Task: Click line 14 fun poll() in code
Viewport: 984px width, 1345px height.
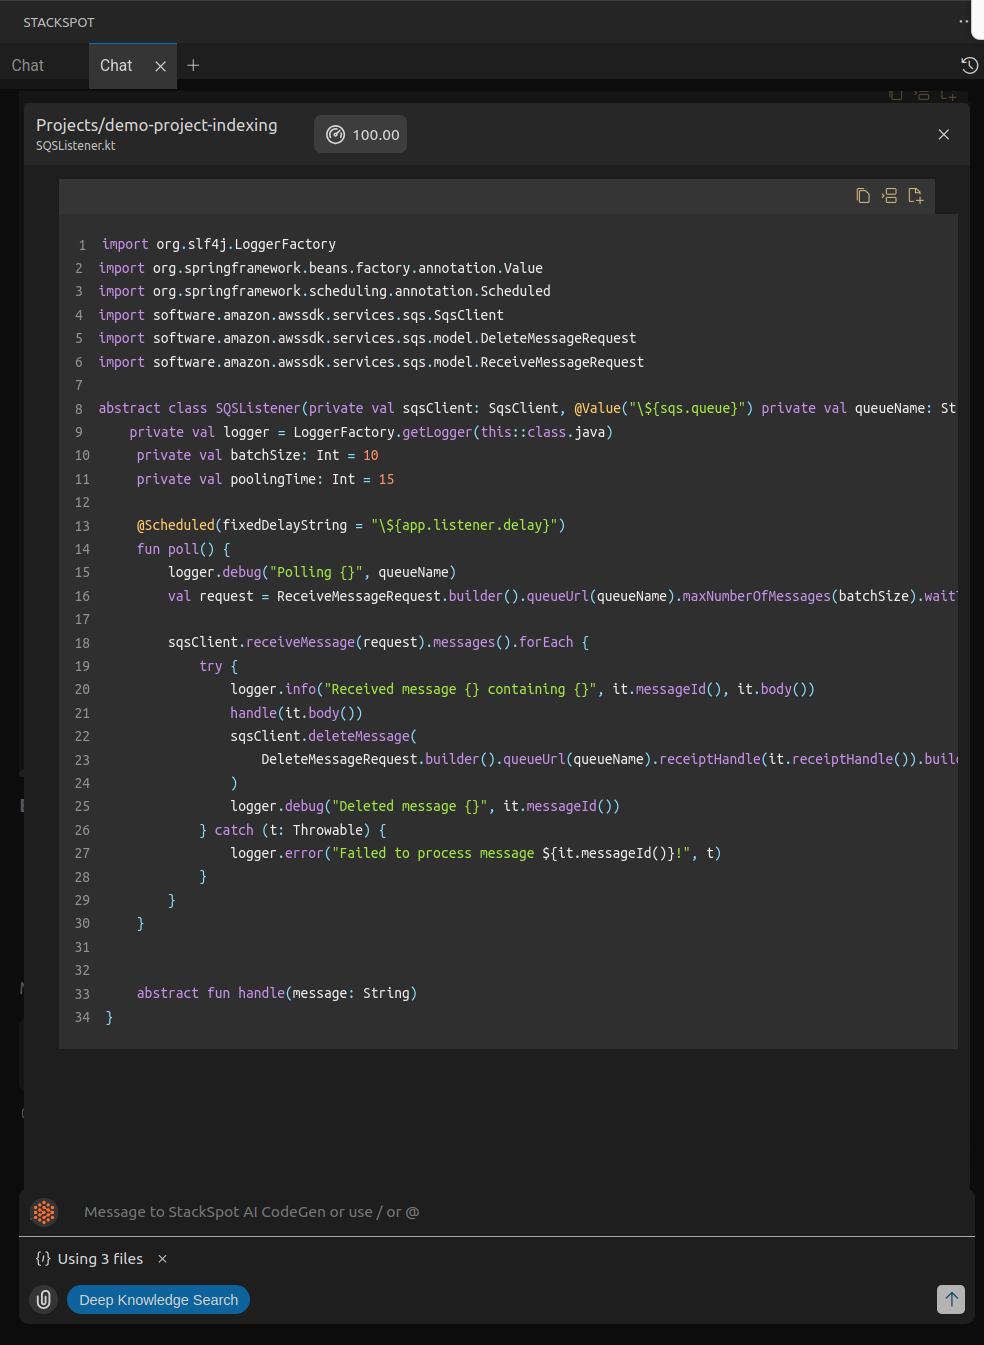Action: click(183, 549)
